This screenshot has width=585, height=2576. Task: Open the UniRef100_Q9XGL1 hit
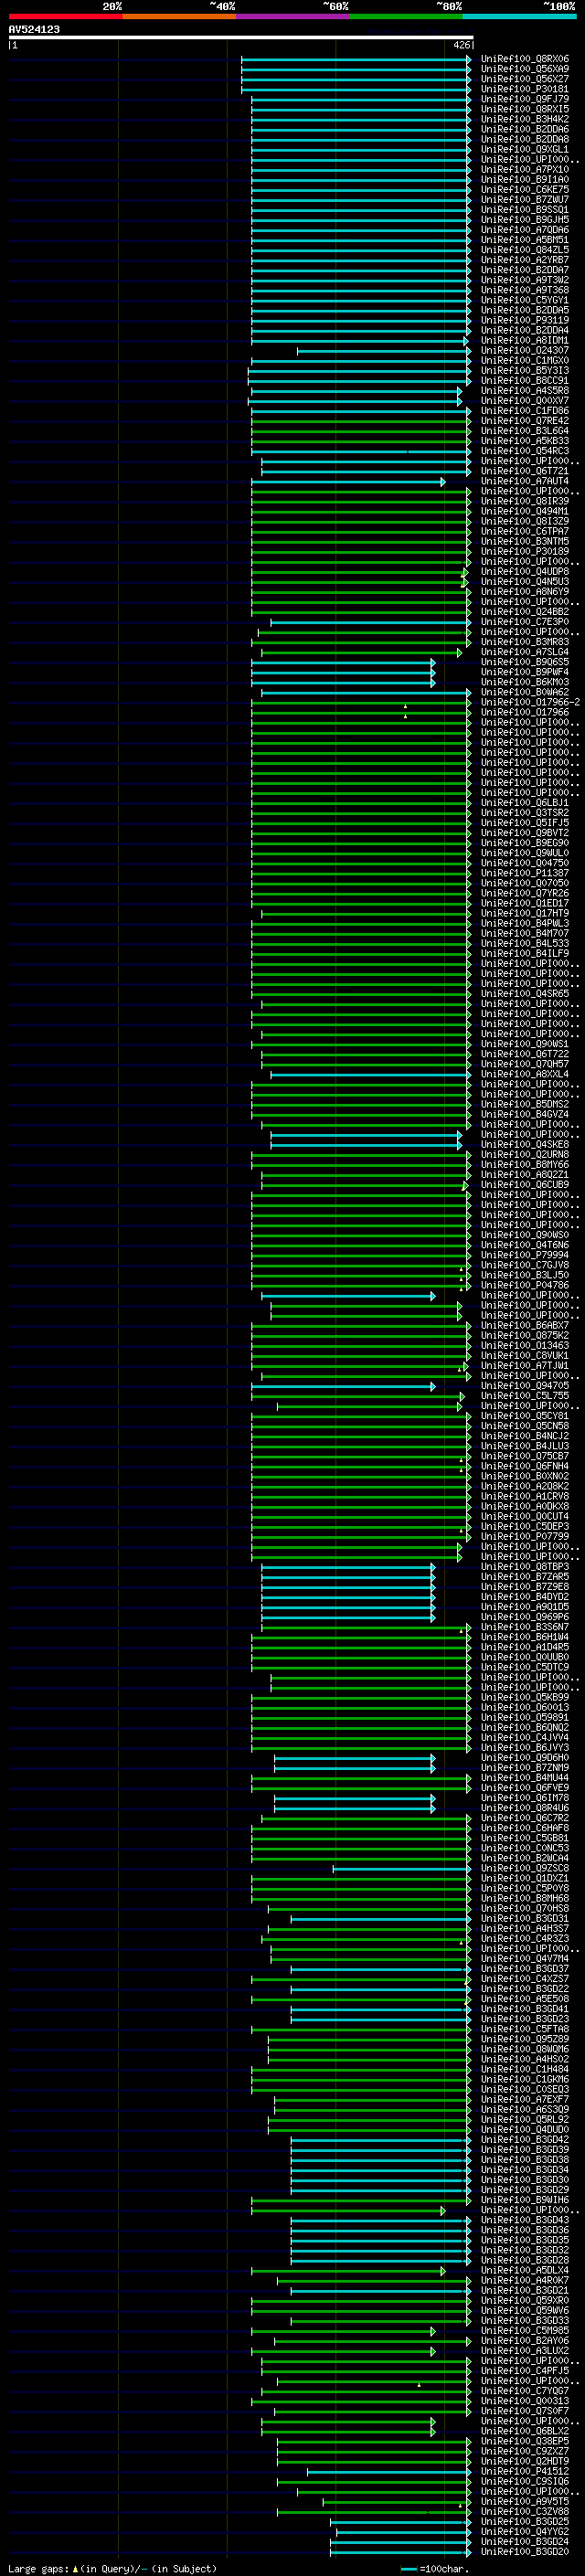525,149
